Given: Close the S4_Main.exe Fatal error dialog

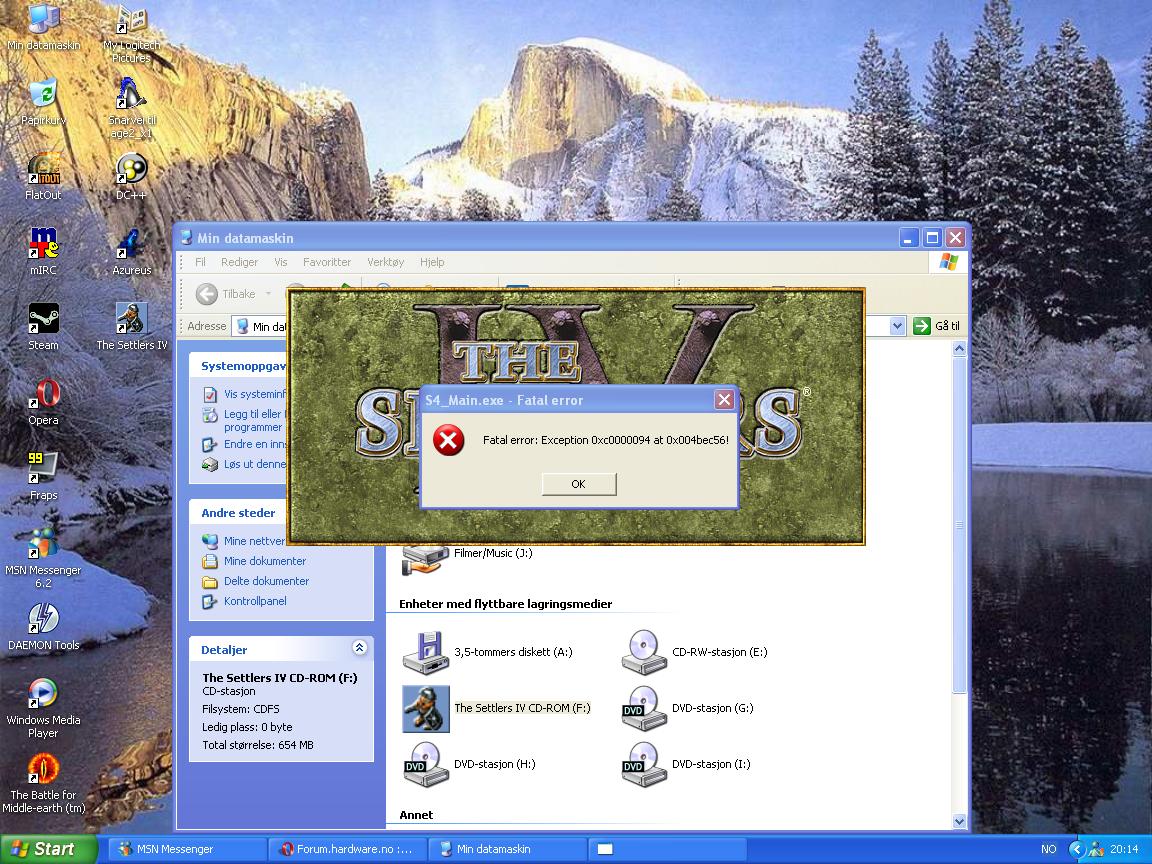Looking at the screenshot, I should coord(724,399).
